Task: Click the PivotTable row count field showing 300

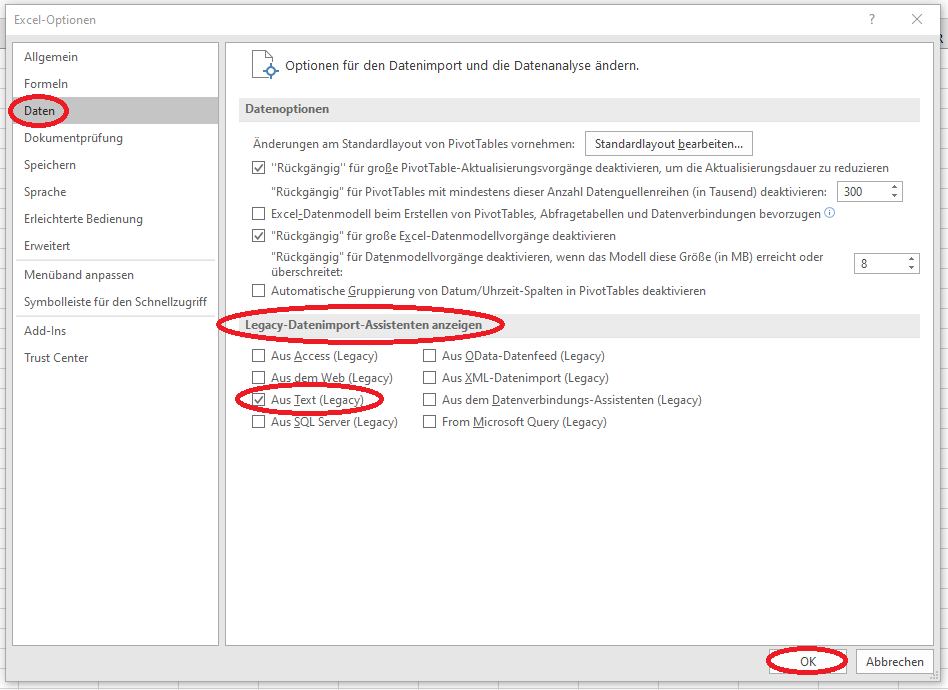Action: click(863, 192)
